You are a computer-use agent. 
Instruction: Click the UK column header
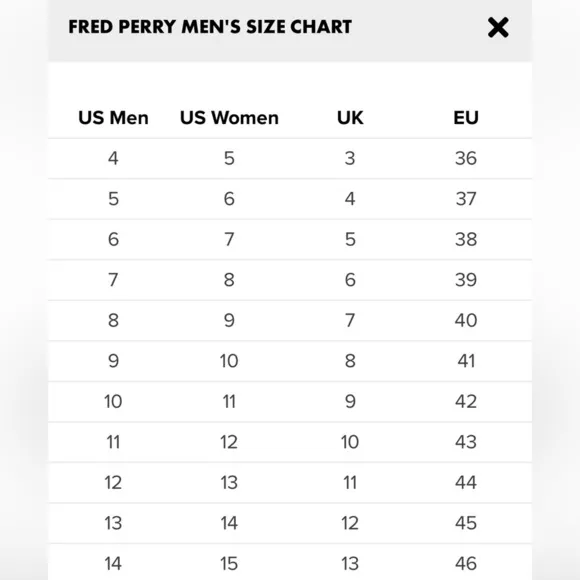click(x=350, y=118)
